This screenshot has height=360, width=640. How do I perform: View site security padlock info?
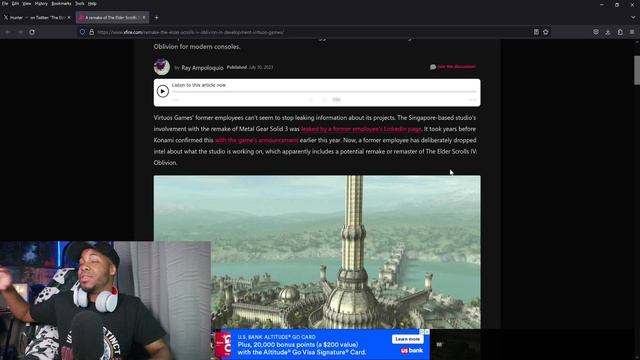click(x=92, y=32)
